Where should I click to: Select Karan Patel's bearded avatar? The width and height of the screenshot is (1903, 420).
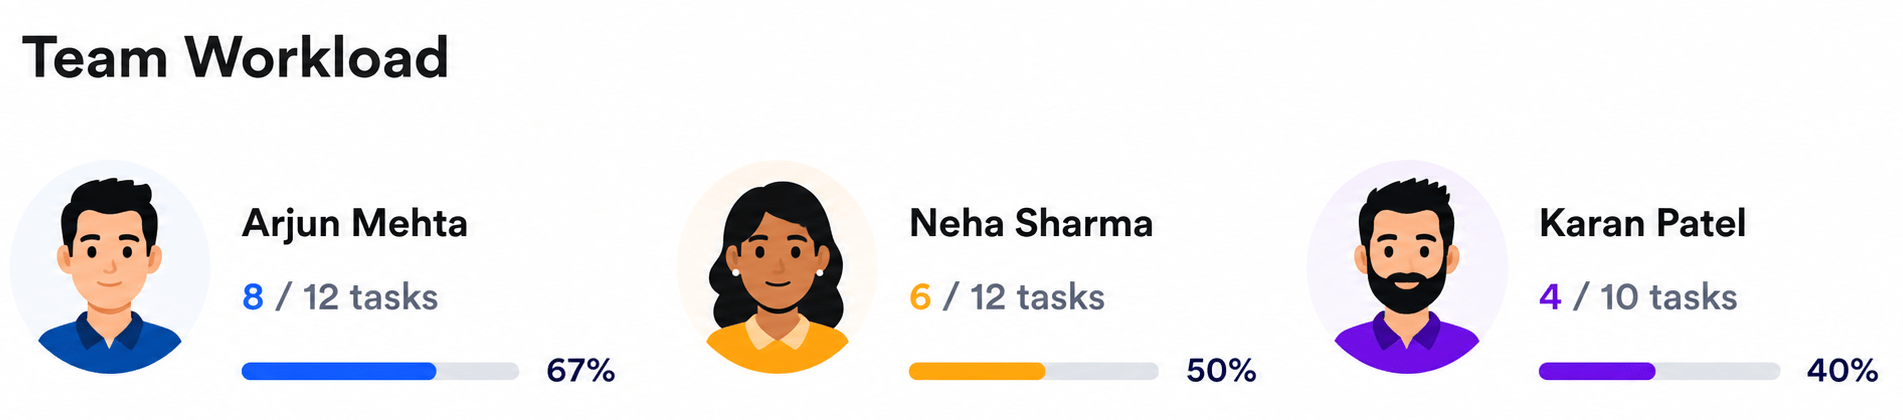1407,267
